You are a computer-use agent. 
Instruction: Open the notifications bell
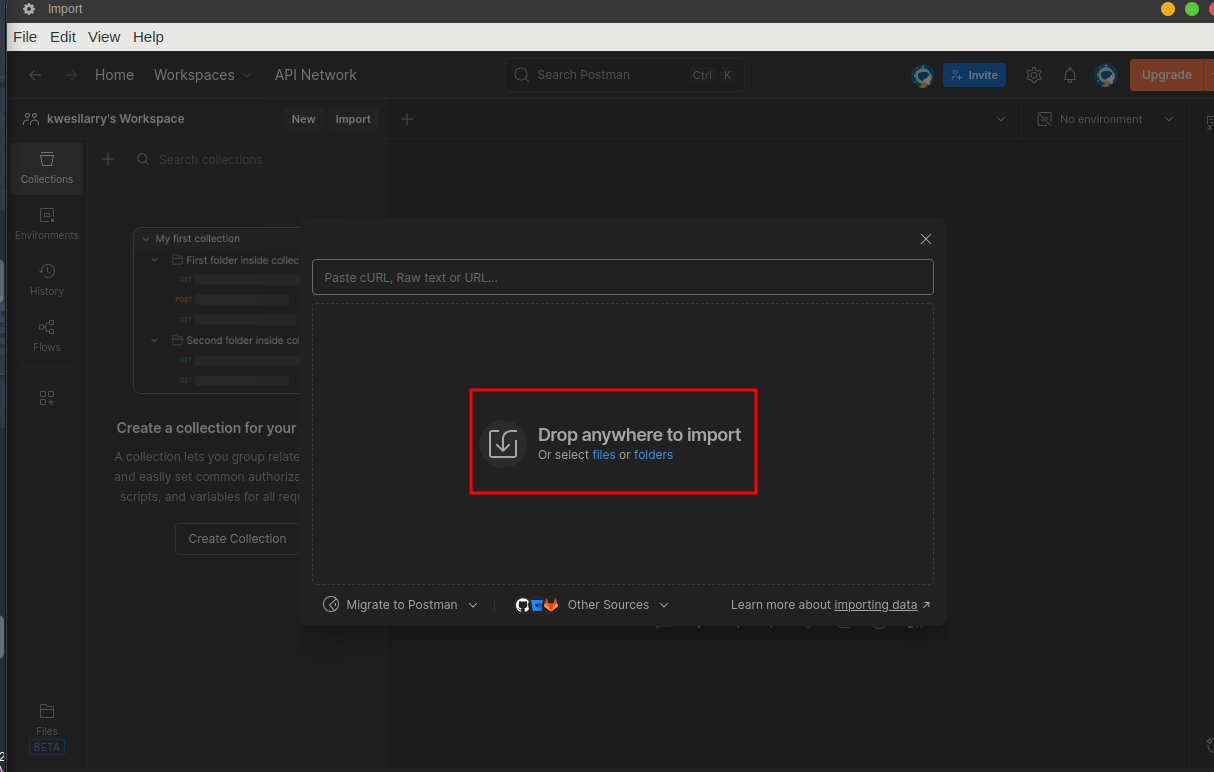(x=1069, y=74)
